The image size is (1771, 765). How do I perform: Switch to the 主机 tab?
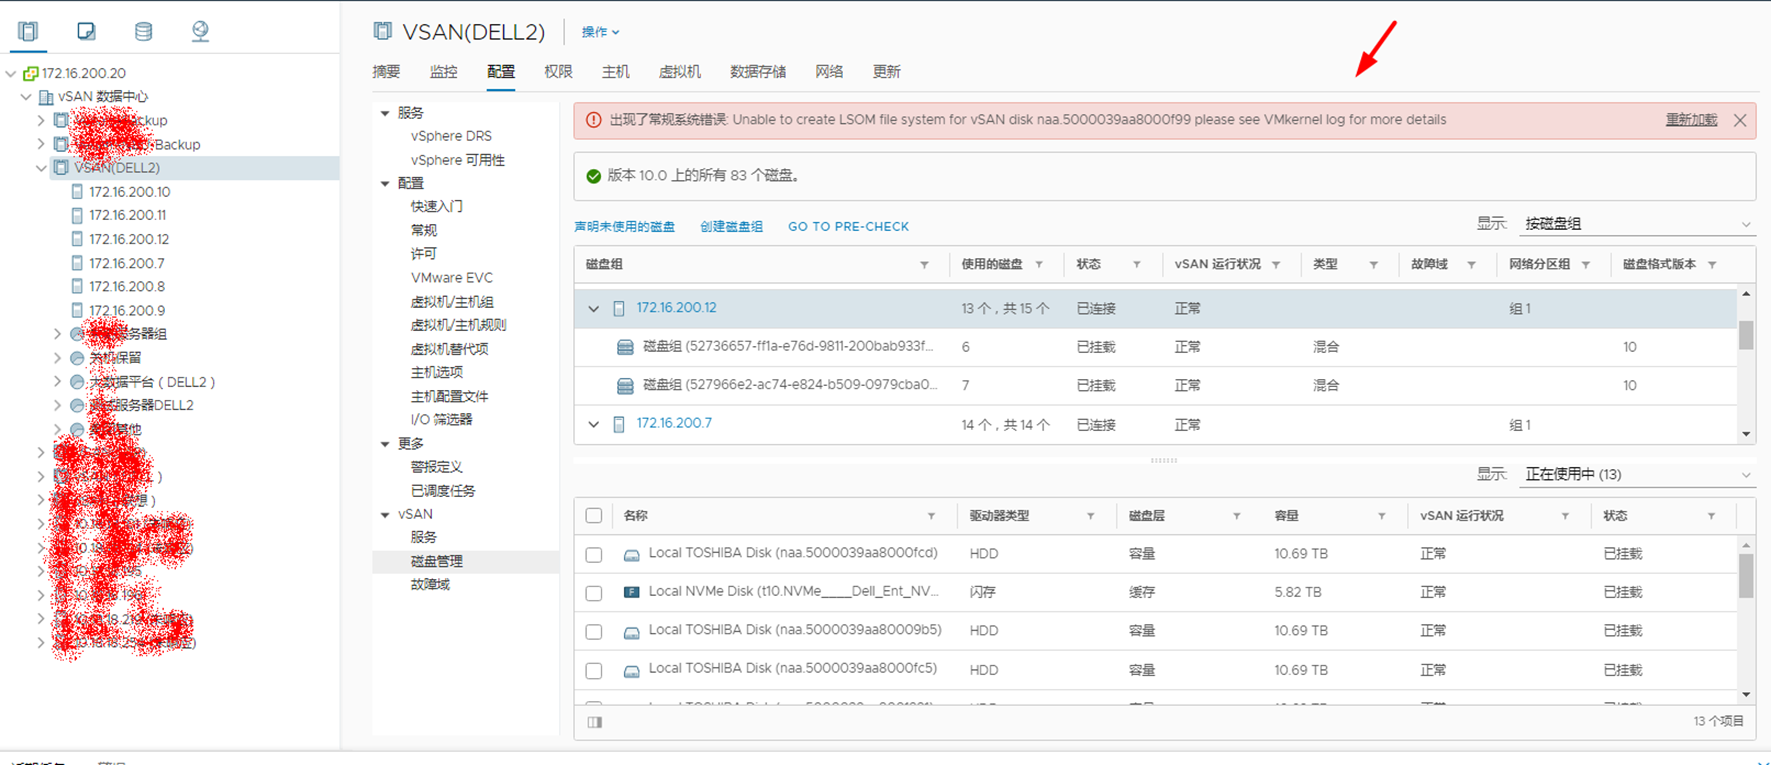click(x=615, y=72)
